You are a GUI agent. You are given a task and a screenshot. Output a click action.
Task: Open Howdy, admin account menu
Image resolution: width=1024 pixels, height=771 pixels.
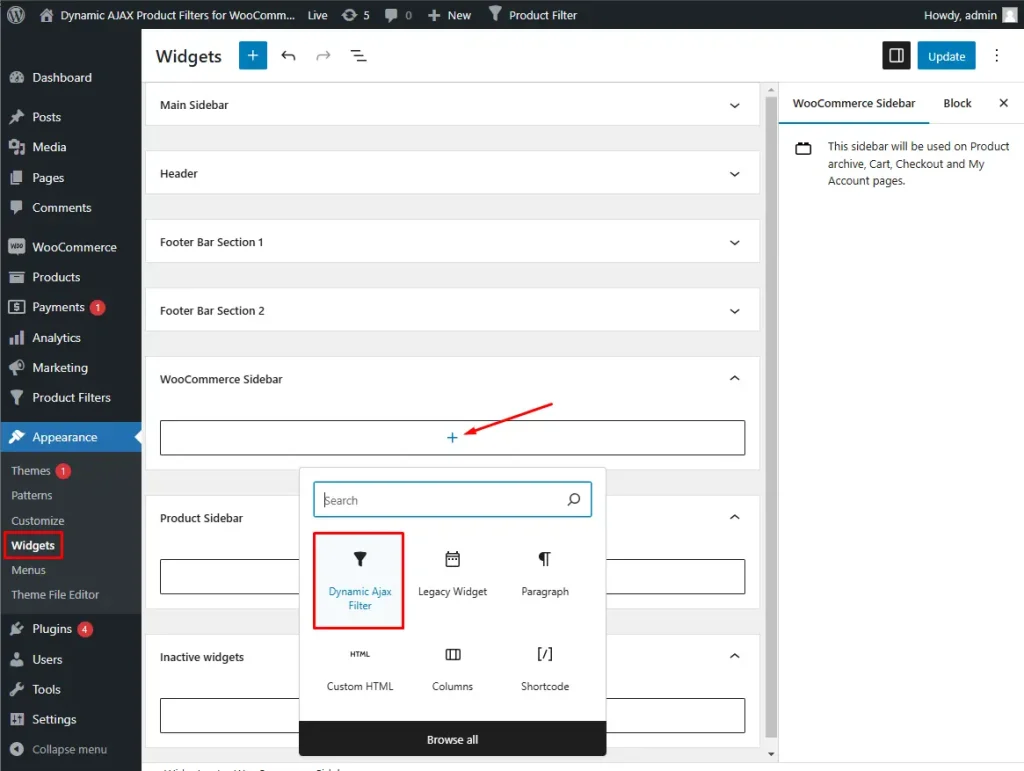click(970, 14)
